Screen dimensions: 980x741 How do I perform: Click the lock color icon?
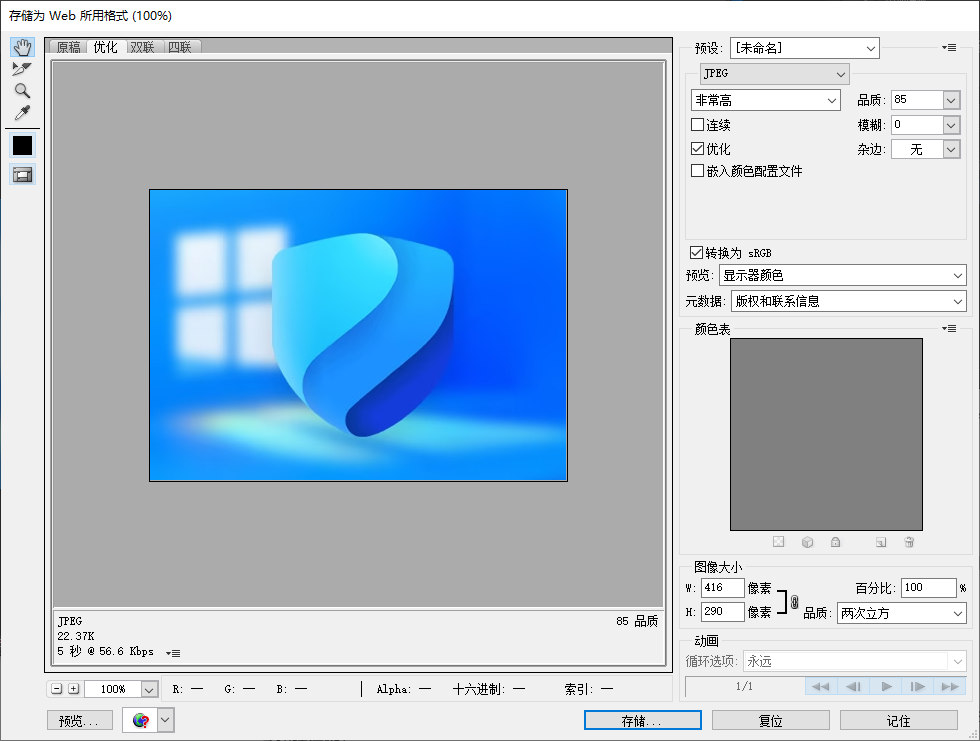click(x=836, y=542)
